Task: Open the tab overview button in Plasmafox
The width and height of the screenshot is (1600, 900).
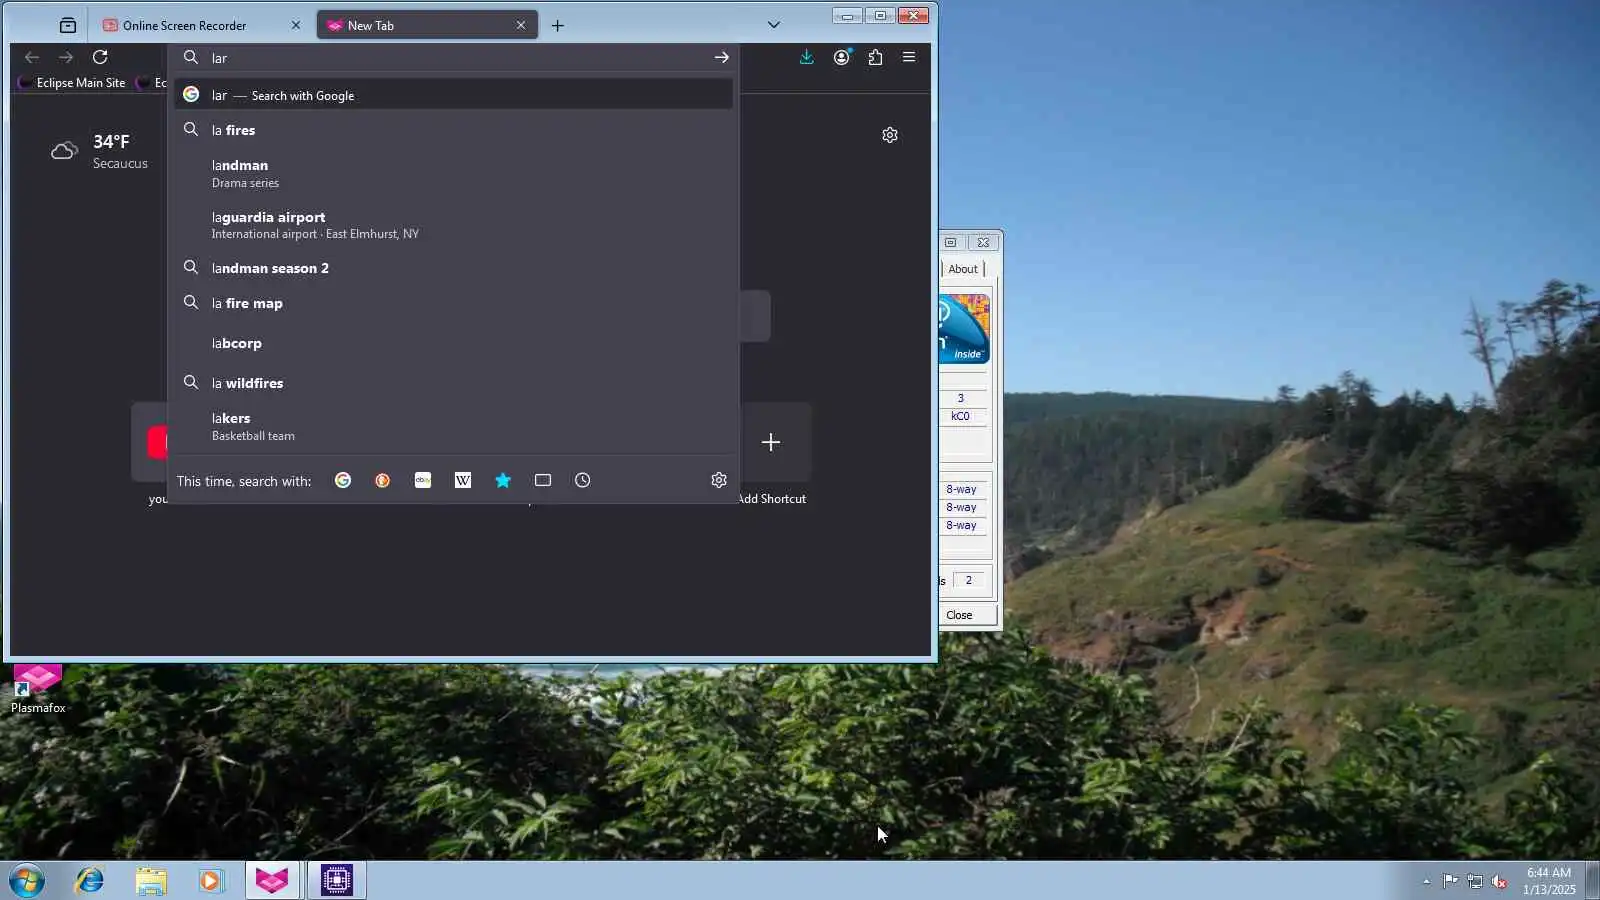Action: click(x=68, y=25)
